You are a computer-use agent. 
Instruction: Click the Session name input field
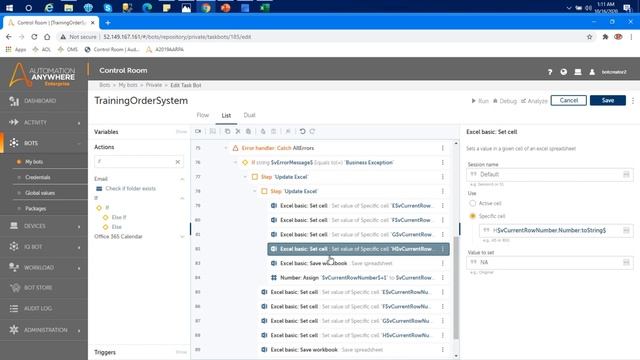pos(550,175)
